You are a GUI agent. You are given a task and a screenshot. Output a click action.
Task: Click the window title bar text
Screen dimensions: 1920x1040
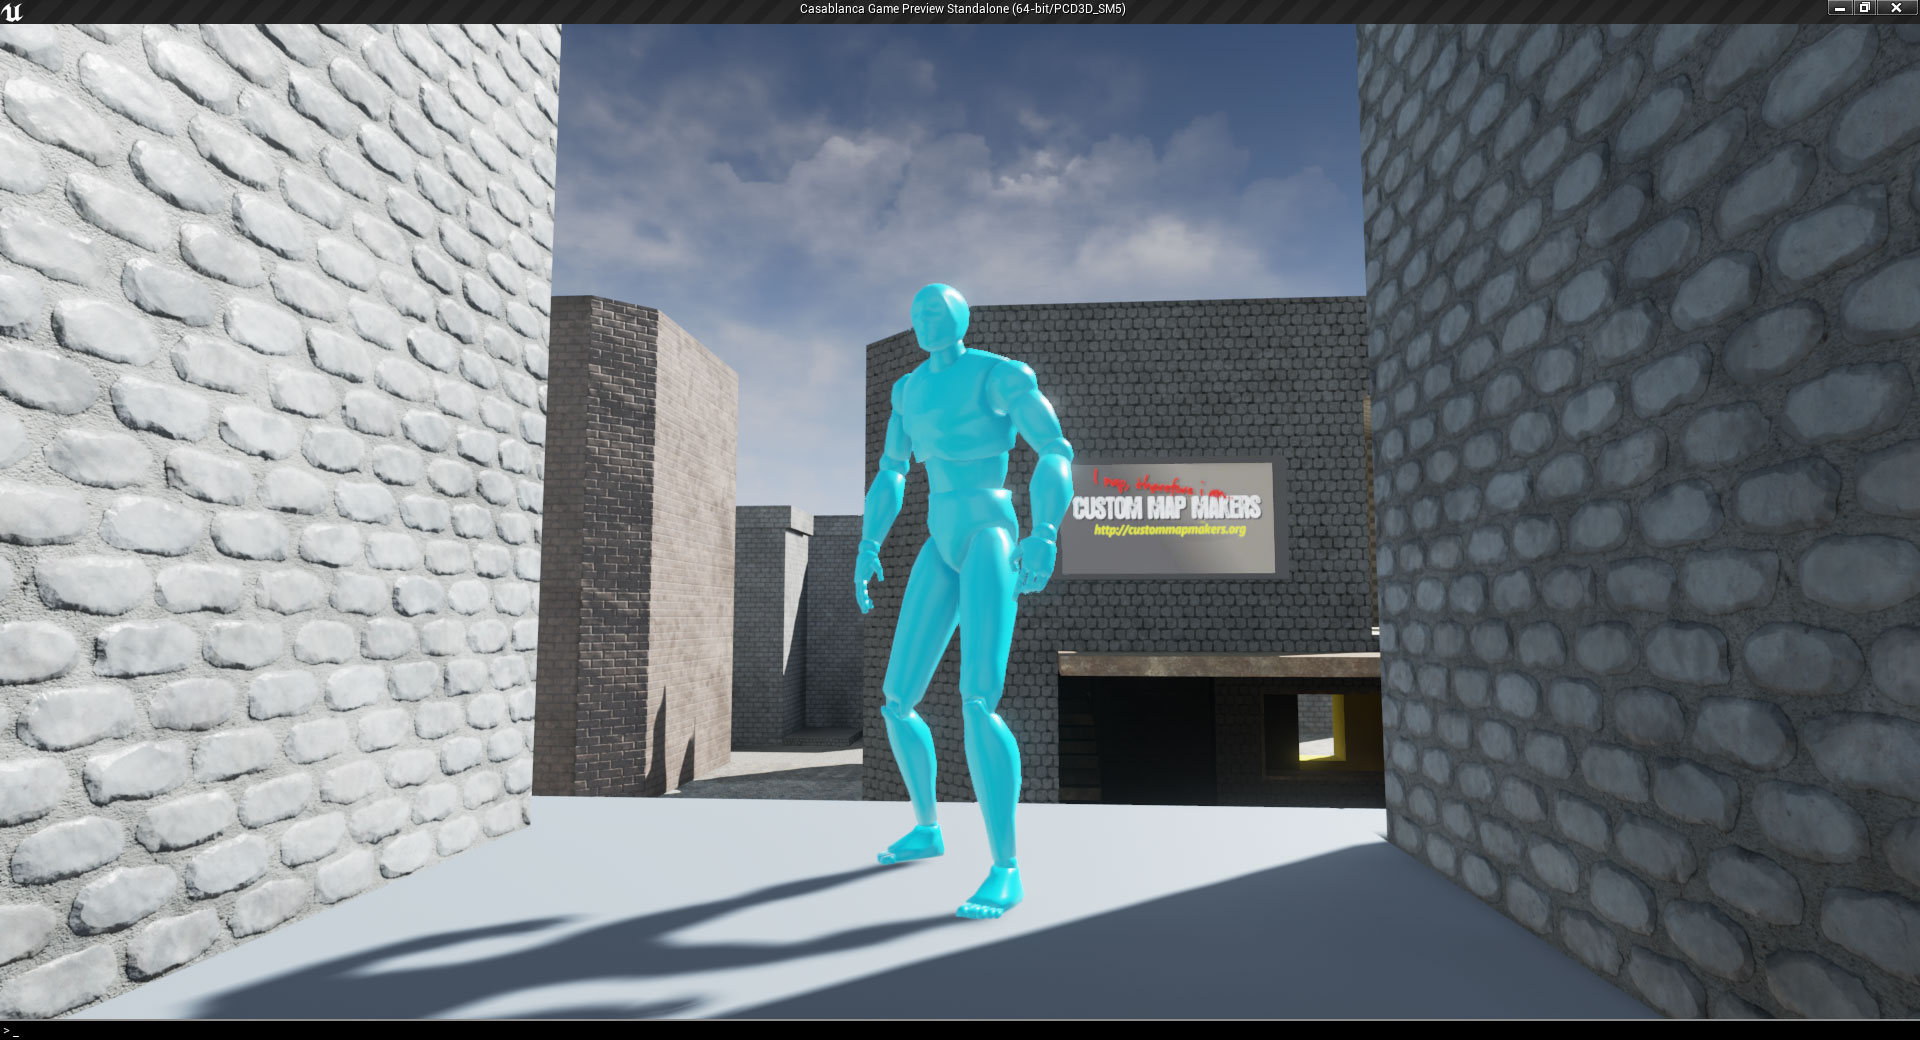pyautogui.click(x=962, y=9)
